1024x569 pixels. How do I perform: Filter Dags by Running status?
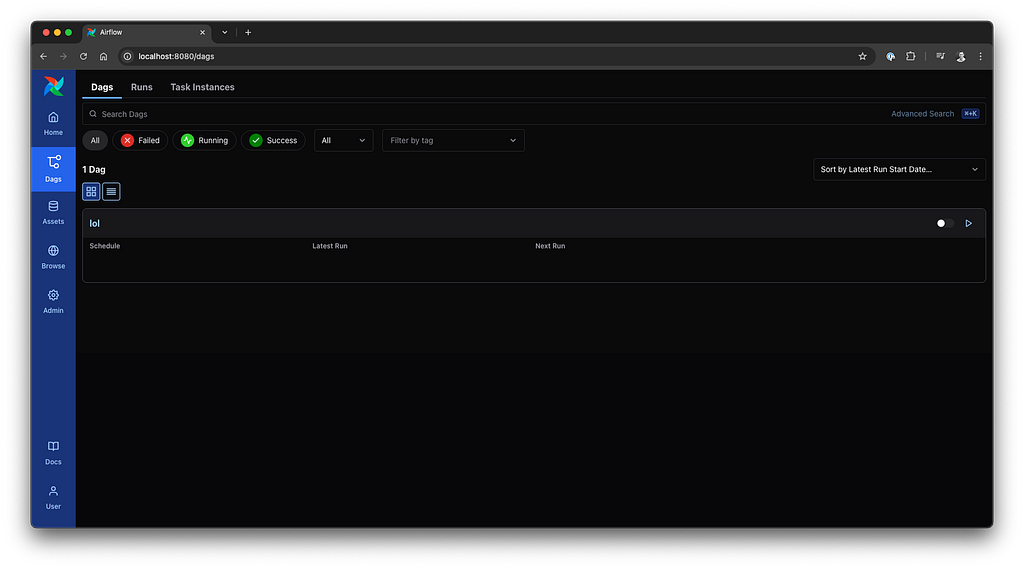(x=204, y=140)
